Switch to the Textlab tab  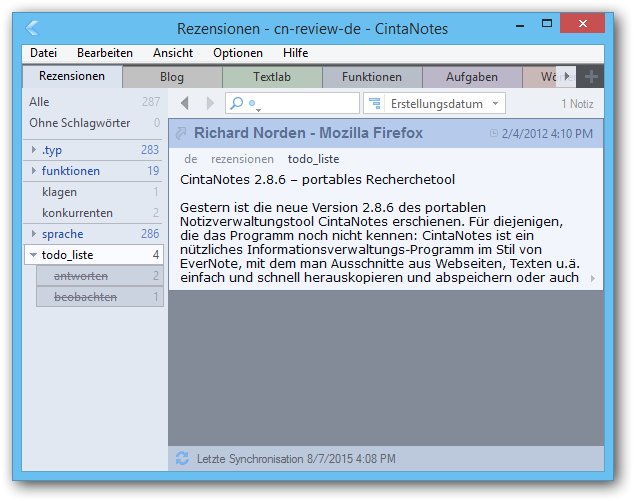pos(272,77)
